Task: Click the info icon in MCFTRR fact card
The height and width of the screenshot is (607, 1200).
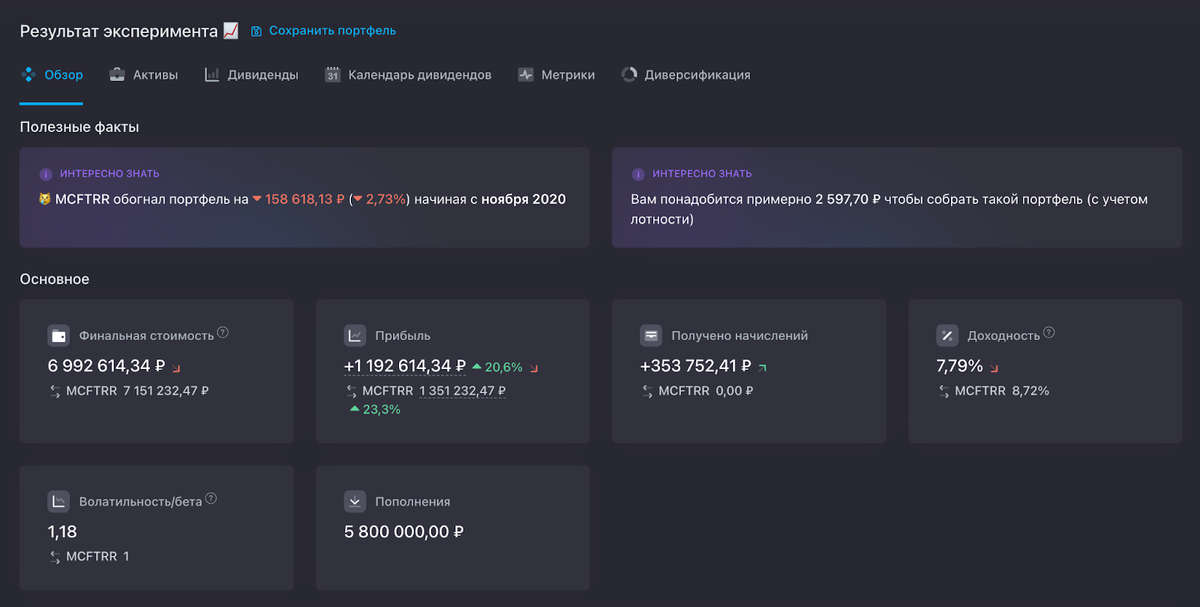Action: point(45,174)
